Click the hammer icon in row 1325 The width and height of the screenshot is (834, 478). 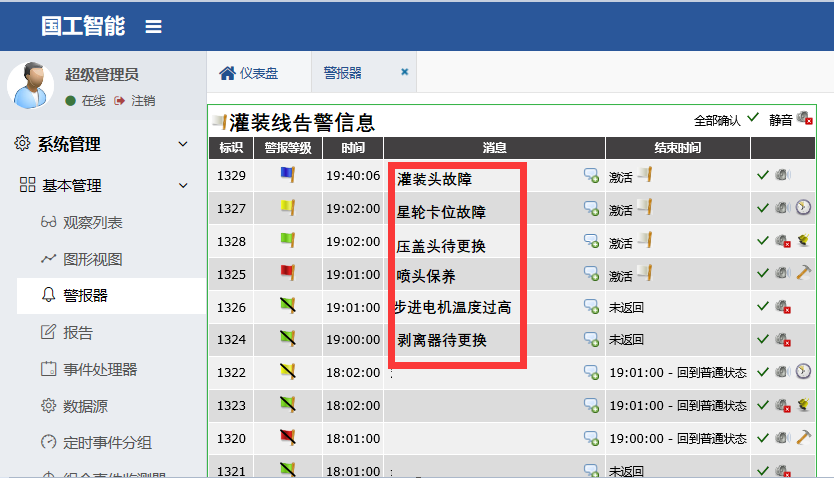tap(803, 273)
